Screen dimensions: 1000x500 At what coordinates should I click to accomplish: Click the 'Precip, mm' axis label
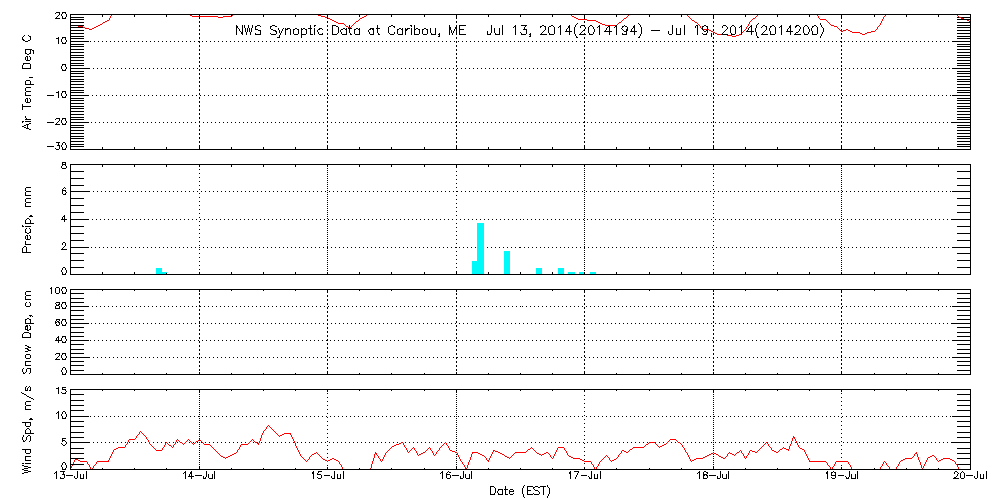[28, 220]
